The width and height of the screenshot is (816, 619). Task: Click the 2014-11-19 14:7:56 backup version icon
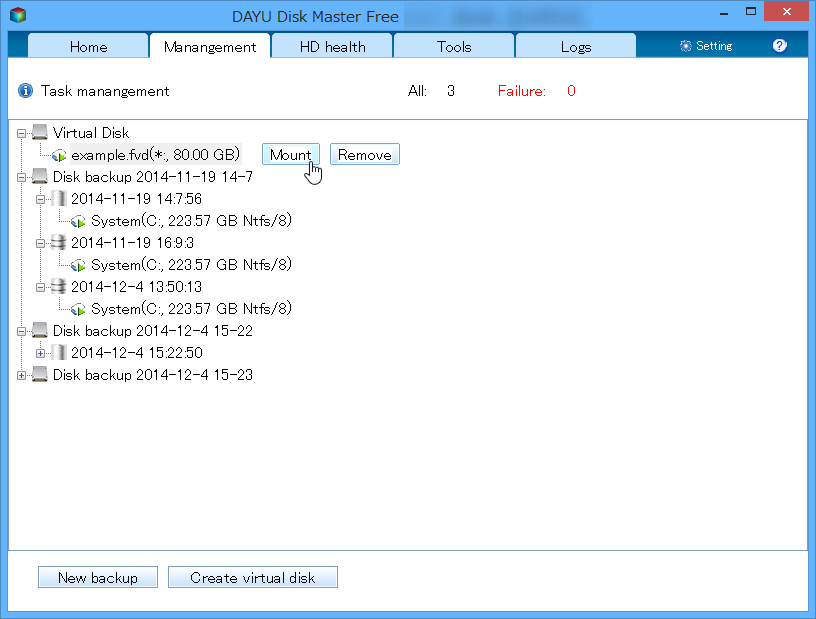[x=59, y=198]
